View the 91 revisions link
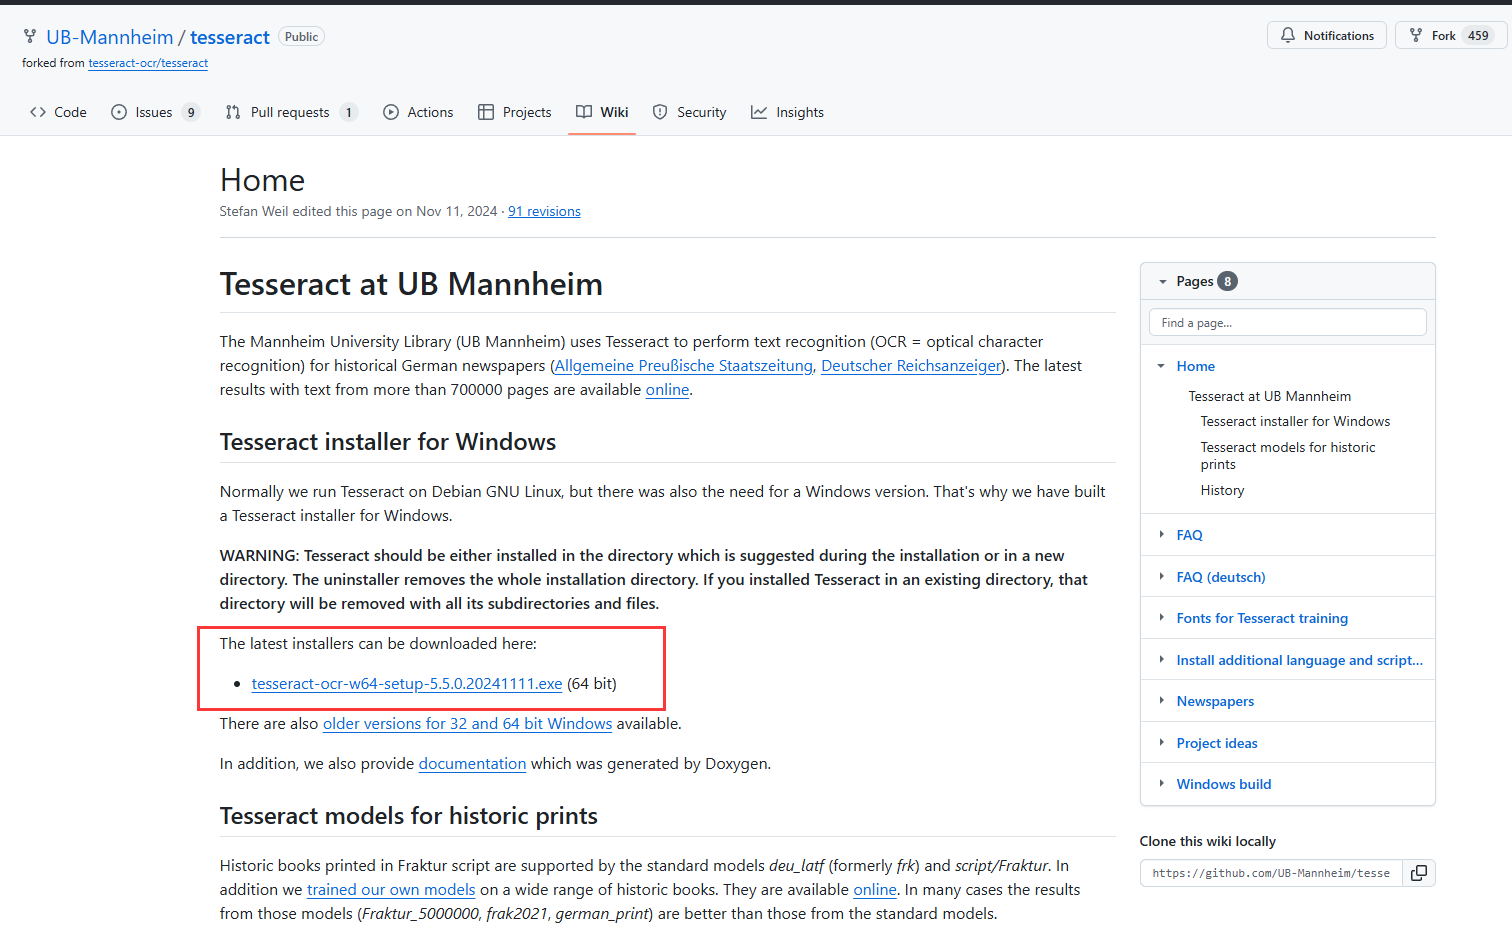Screen dimensions: 1512x952 [544, 211]
